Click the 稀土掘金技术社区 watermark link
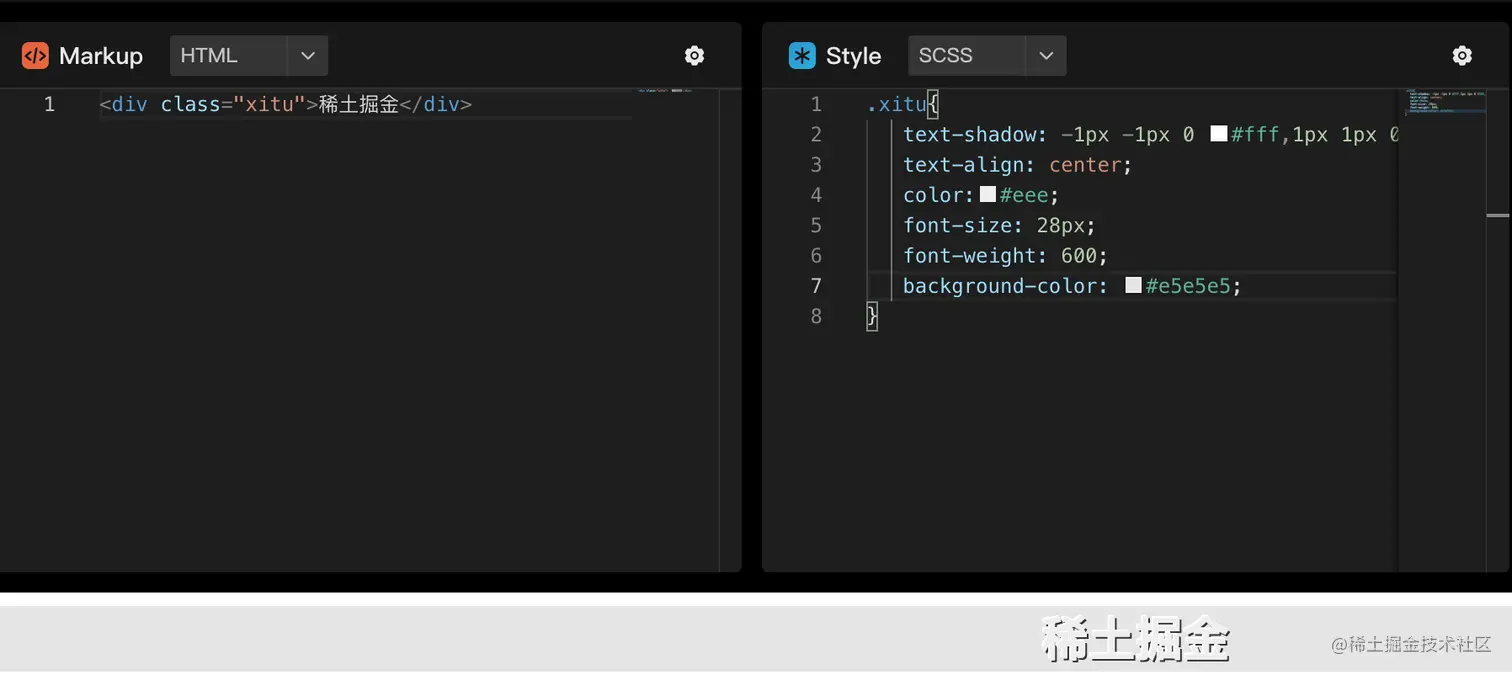 coord(1411,645)
